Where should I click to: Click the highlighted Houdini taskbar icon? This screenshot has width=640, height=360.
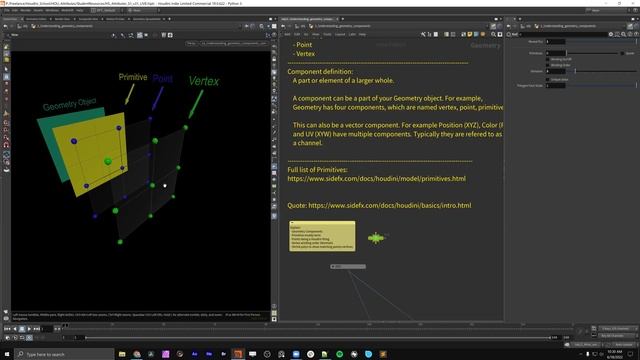pyautogui.click(x=238, y=354)
